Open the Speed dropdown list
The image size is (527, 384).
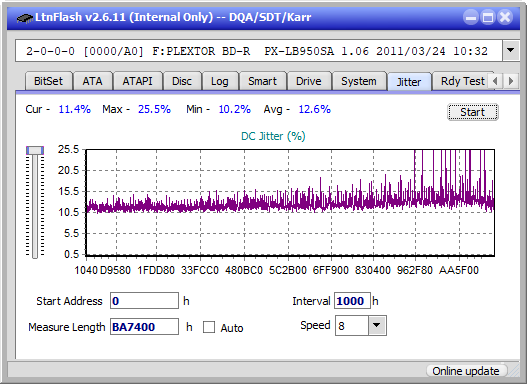[x=377, y=325]
